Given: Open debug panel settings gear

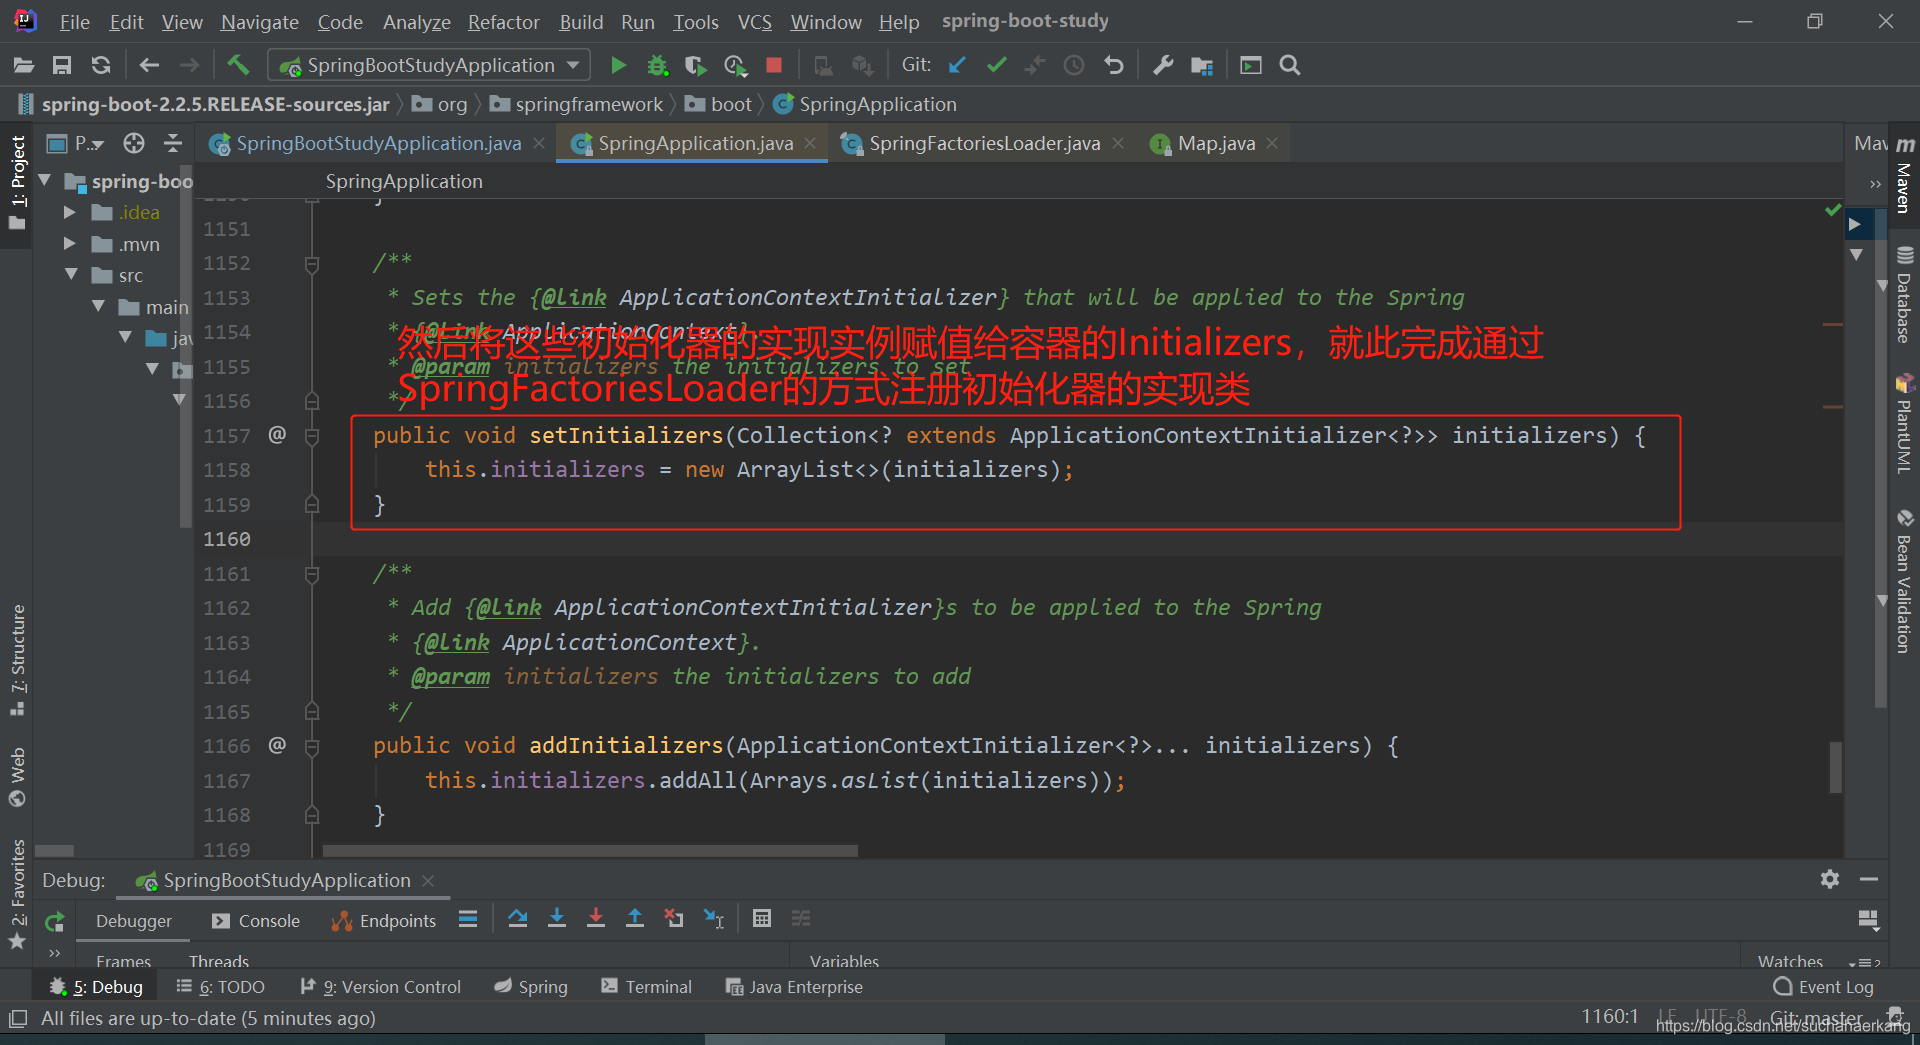Looking at the screenshot, I should (1830, 879).
